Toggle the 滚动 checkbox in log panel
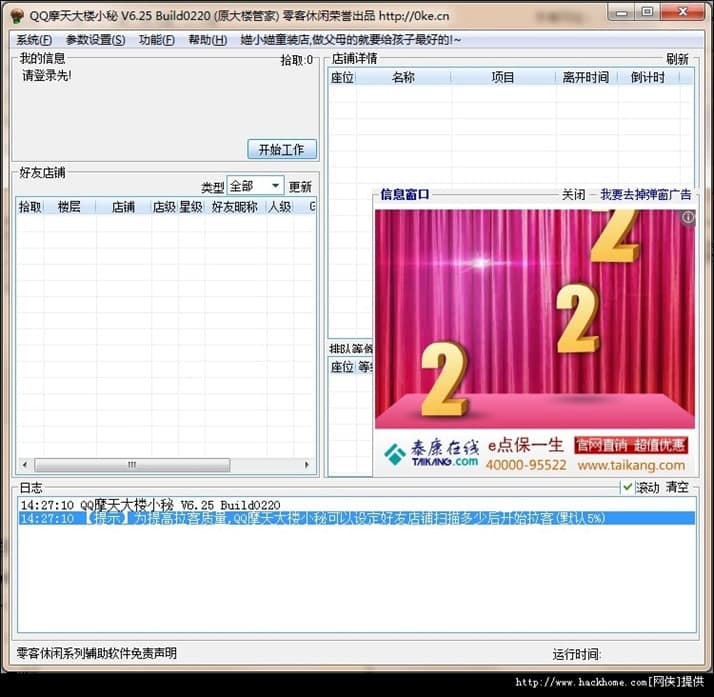Screen dimensions: 714x697 627,487
